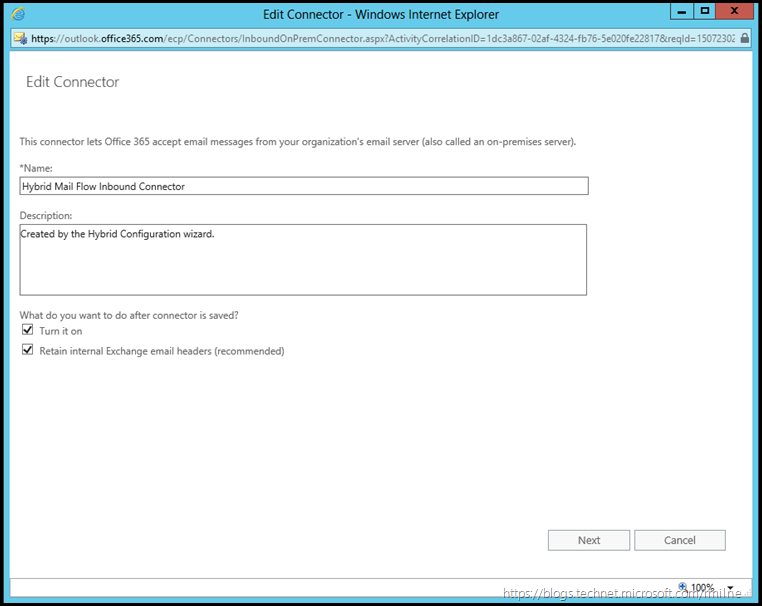Uncheck the 'Turn it on' checkbox
This screenshot has width=762, height=606.
[28, 330]
